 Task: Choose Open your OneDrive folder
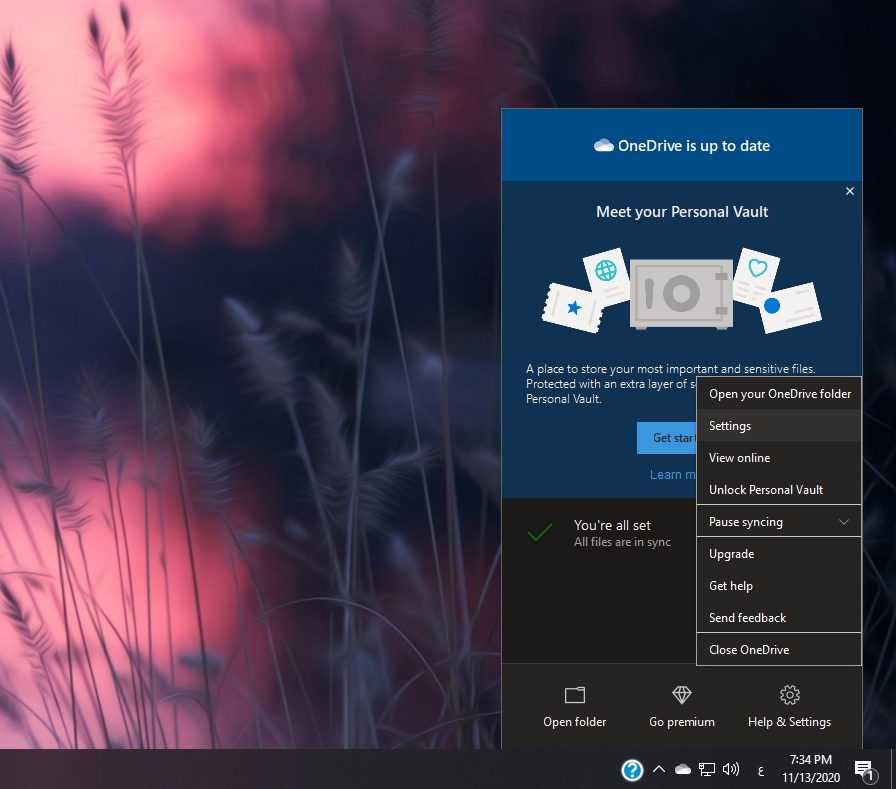778,394
